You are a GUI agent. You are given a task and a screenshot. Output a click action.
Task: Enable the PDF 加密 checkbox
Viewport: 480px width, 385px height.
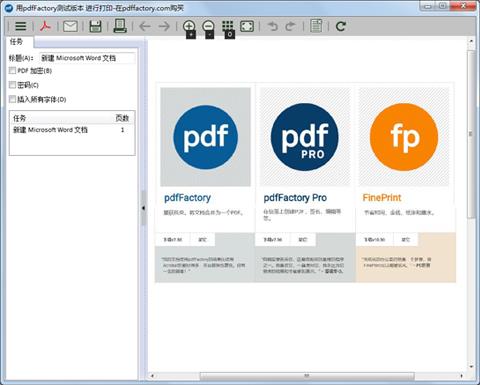tap(12, 70)
